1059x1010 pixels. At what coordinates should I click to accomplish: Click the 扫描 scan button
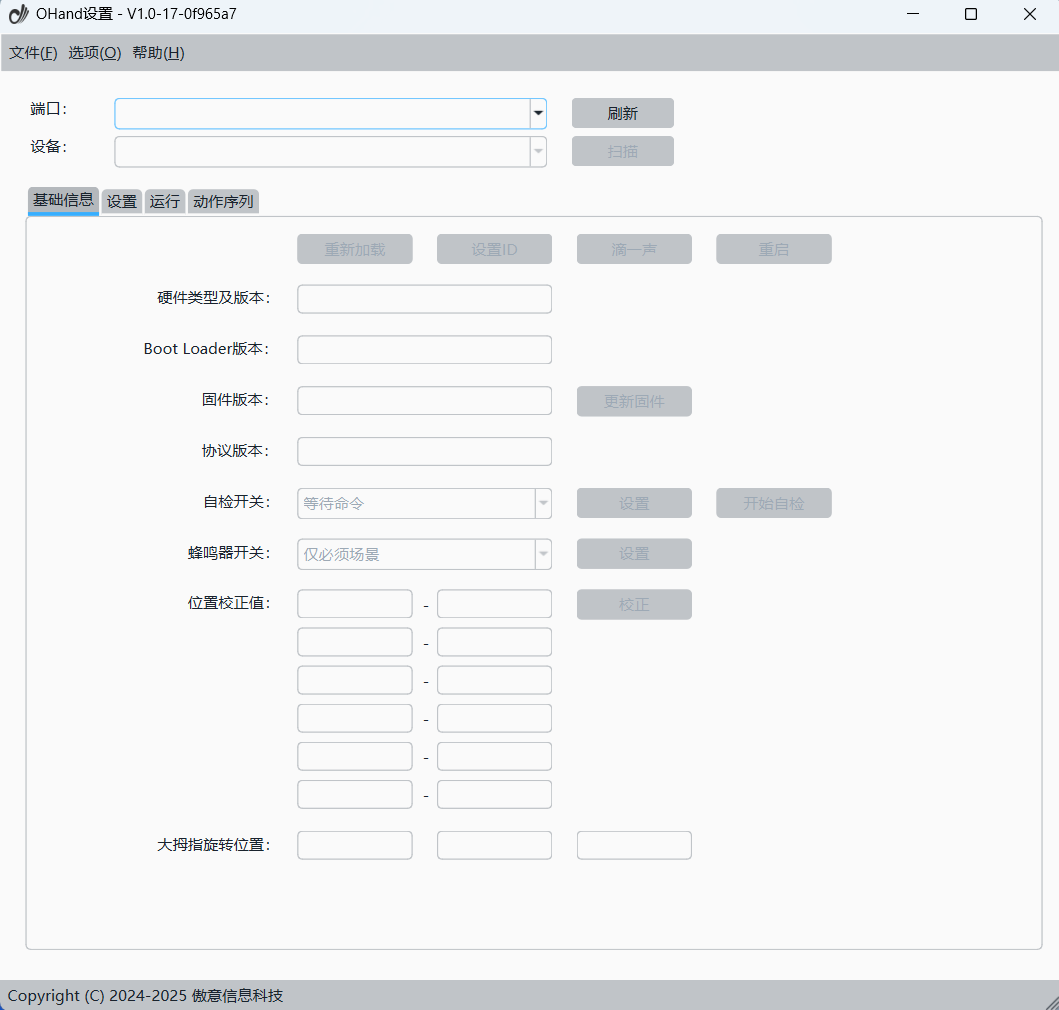(x=622, y=152)
